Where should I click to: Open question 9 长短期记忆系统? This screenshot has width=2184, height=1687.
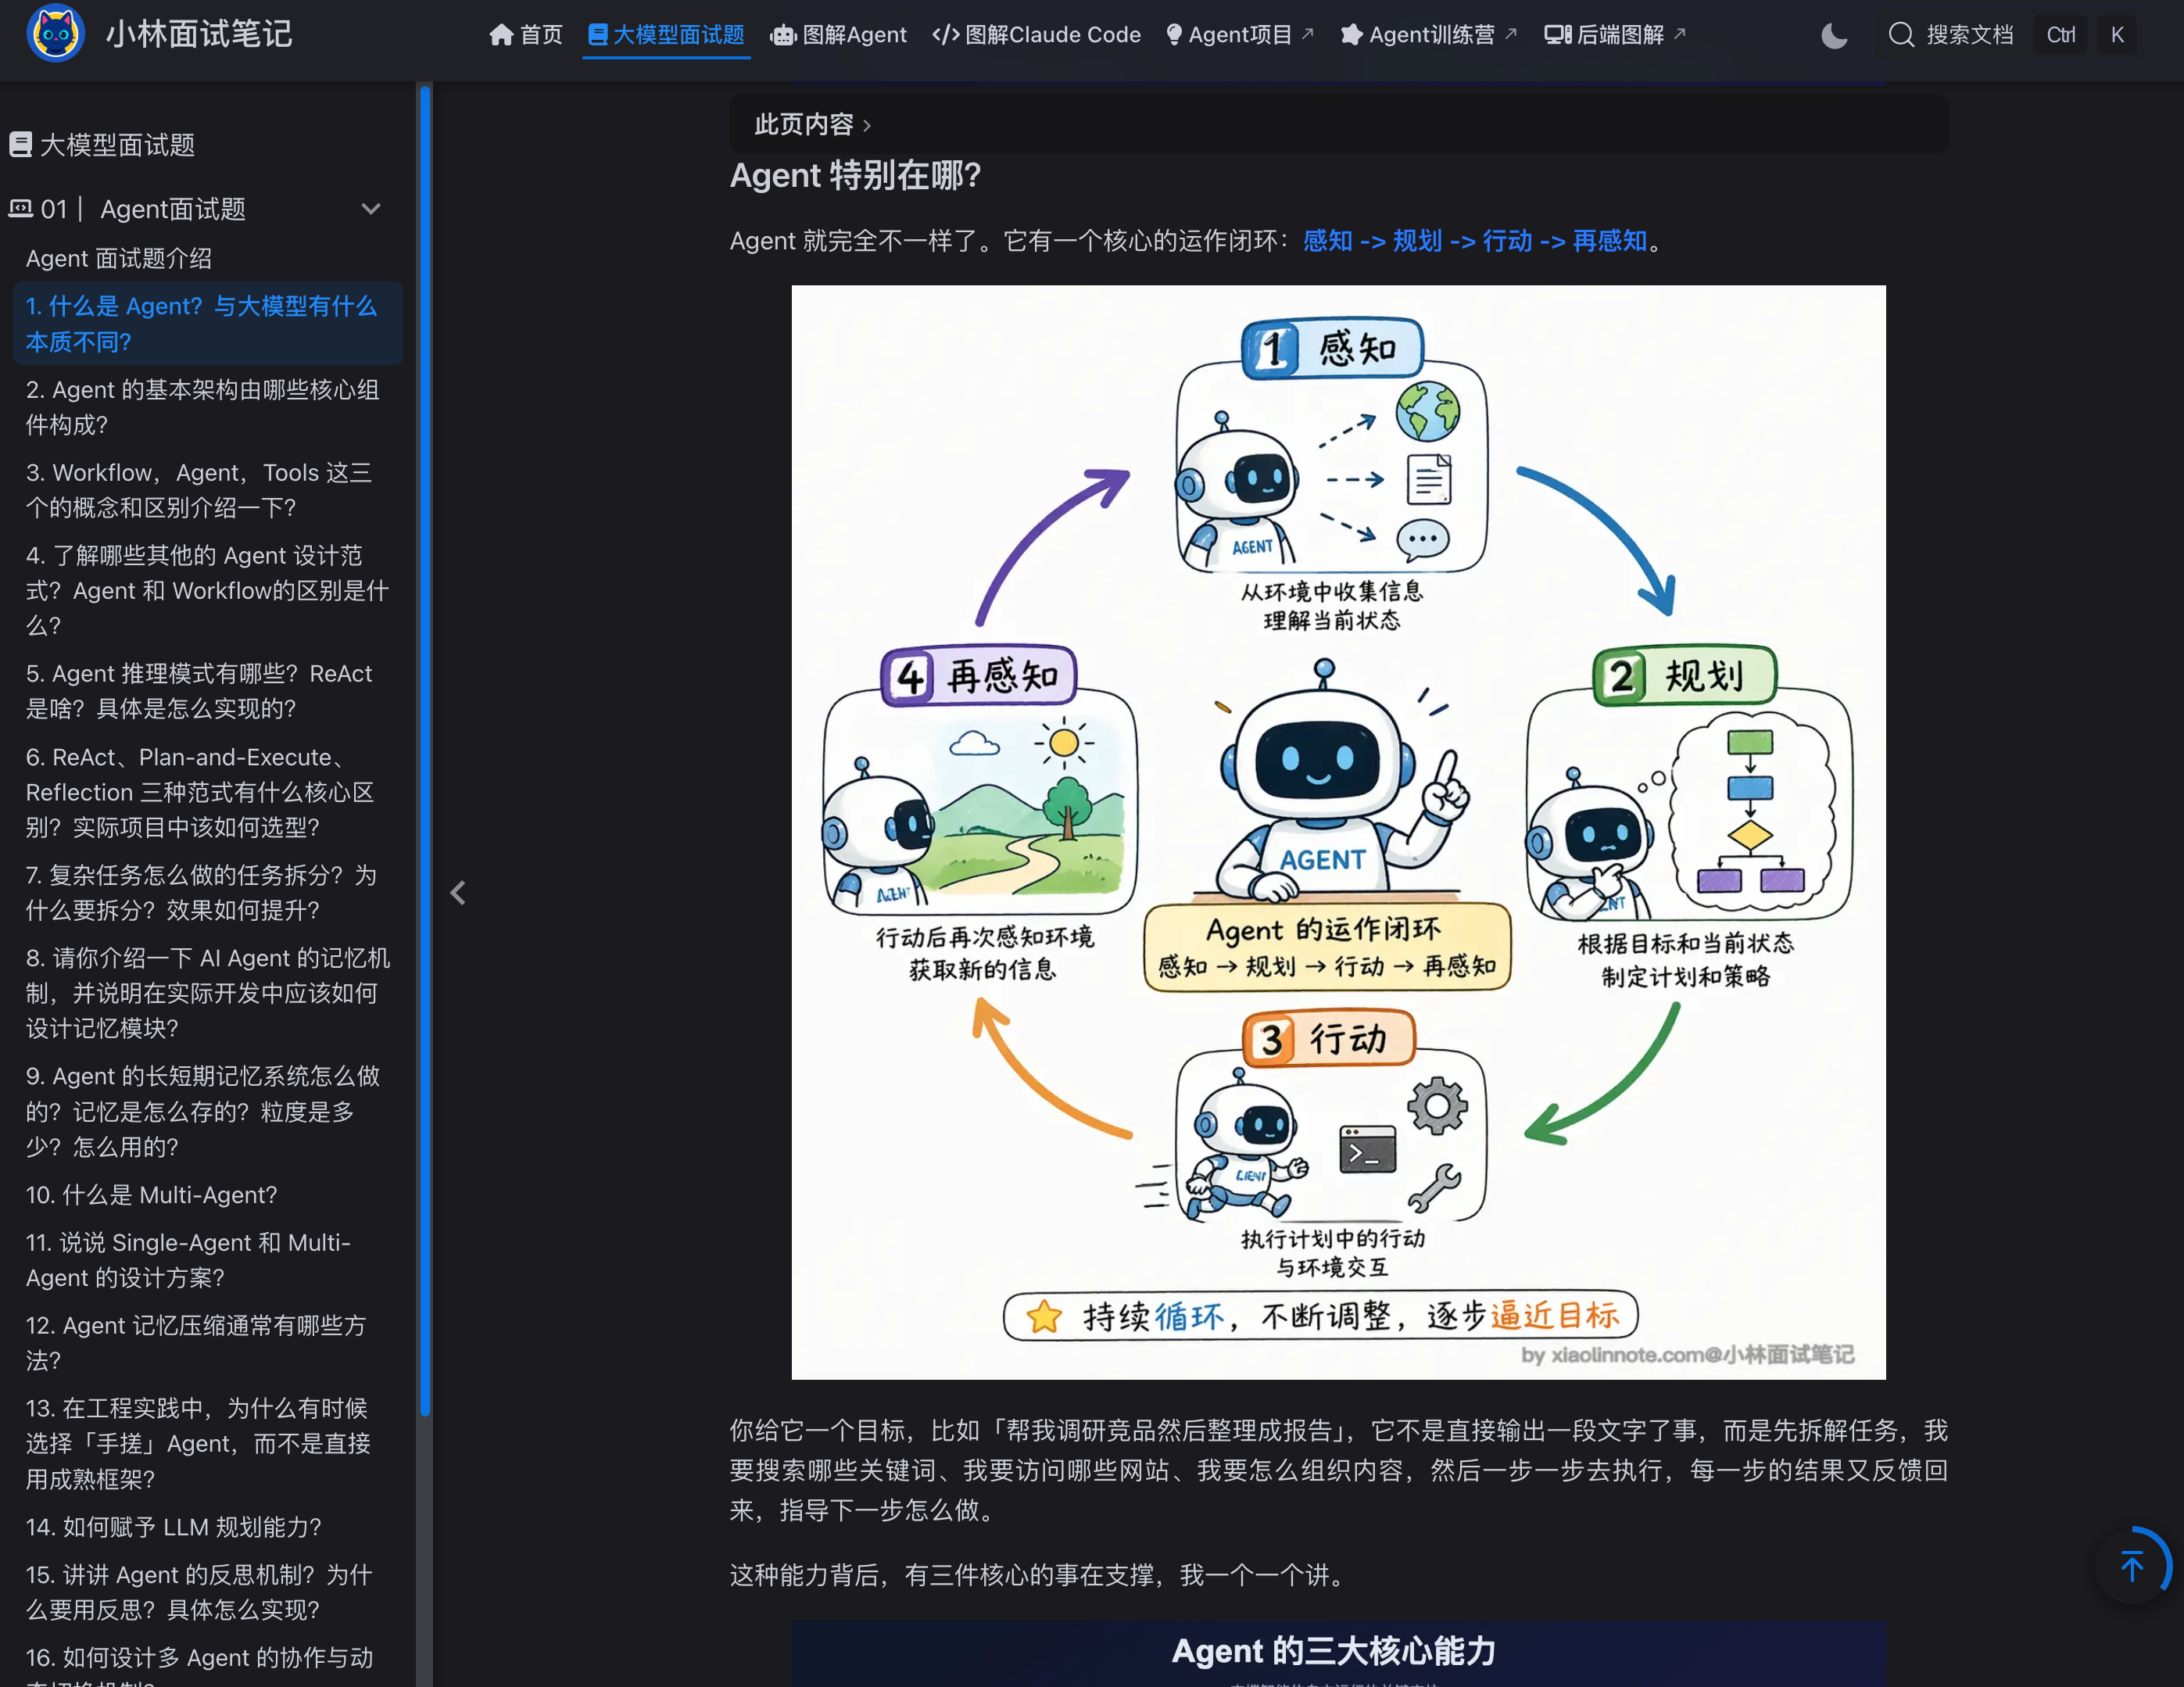pyautogui.click(x=208, y=1110)
